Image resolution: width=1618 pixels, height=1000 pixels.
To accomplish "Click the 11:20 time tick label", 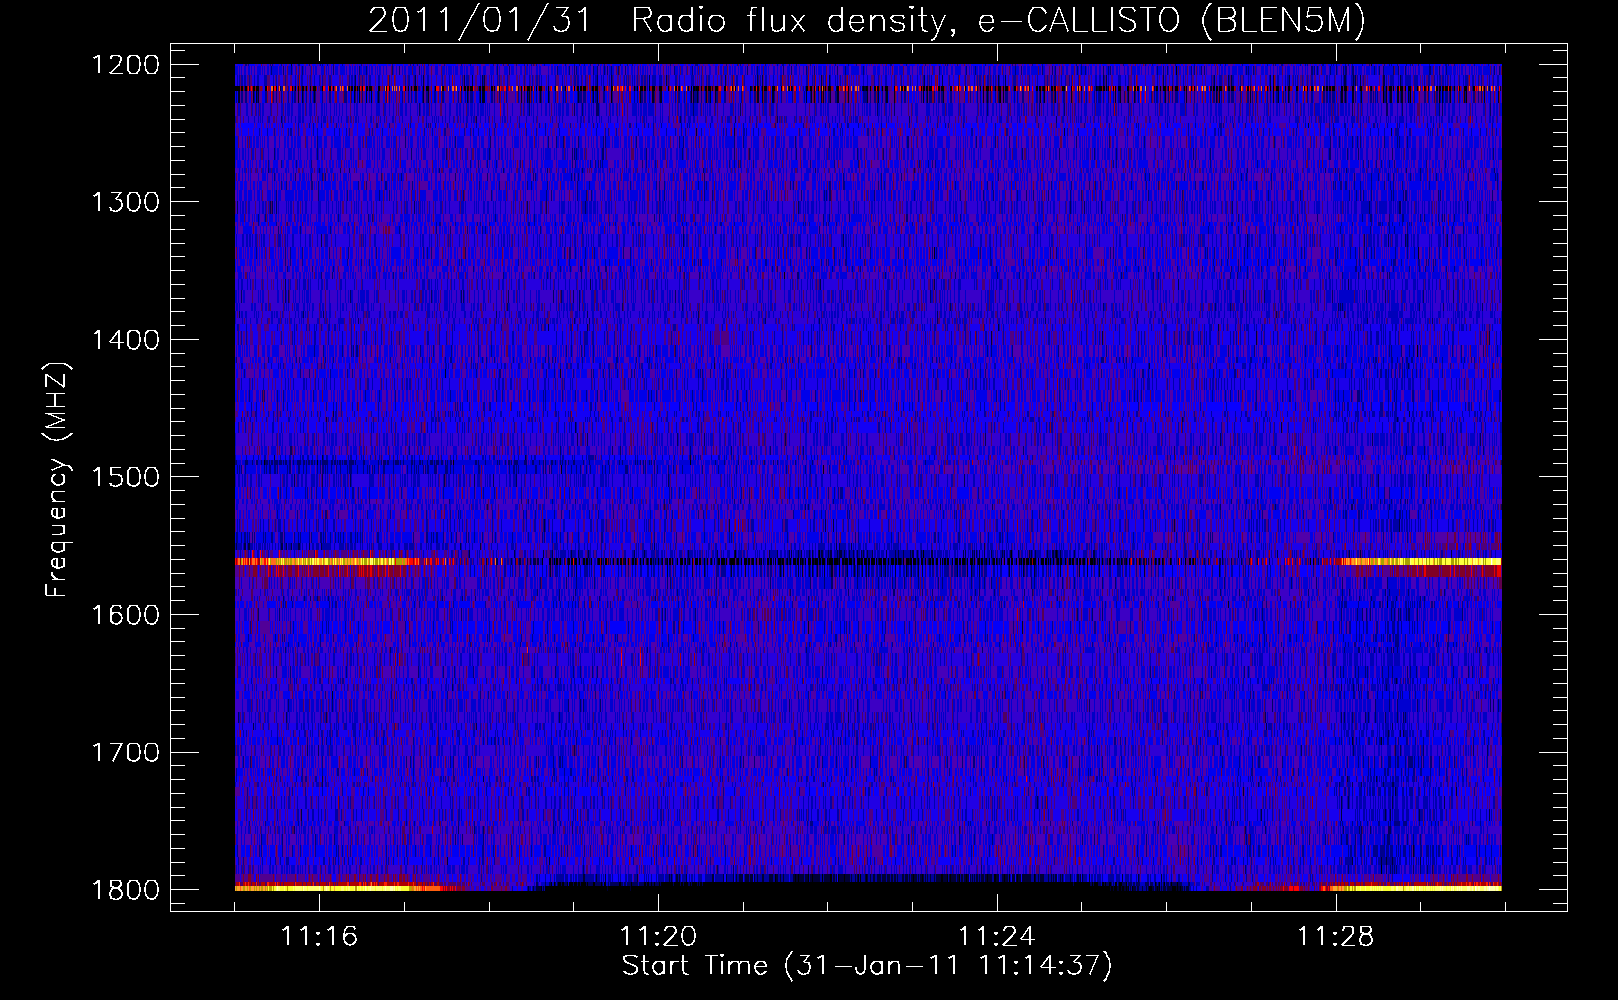I will (658, 937).
